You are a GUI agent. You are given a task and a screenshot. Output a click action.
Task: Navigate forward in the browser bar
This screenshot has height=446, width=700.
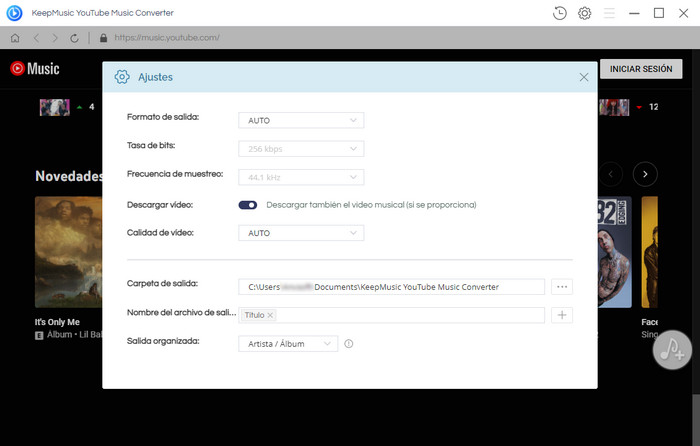[55, 38]
